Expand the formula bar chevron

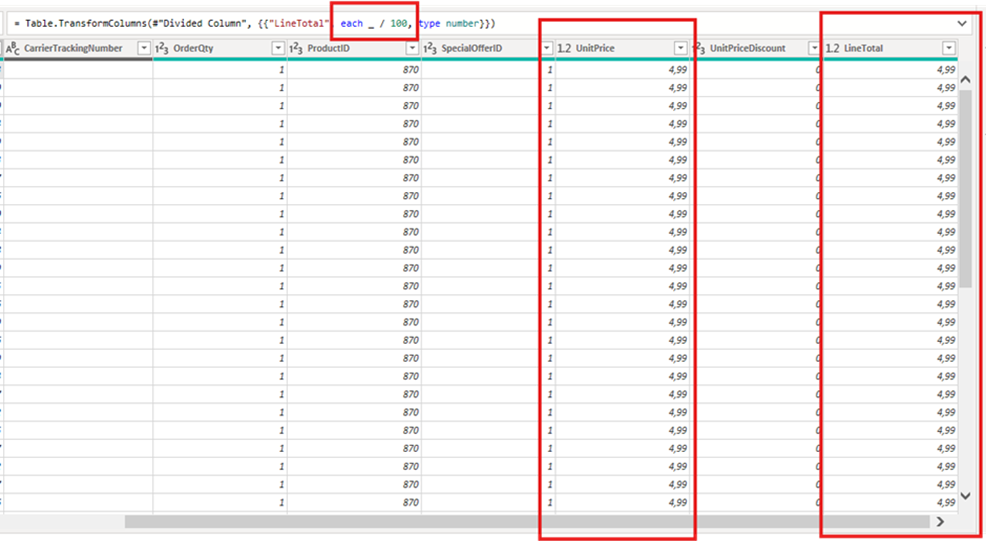click(962, 24)
